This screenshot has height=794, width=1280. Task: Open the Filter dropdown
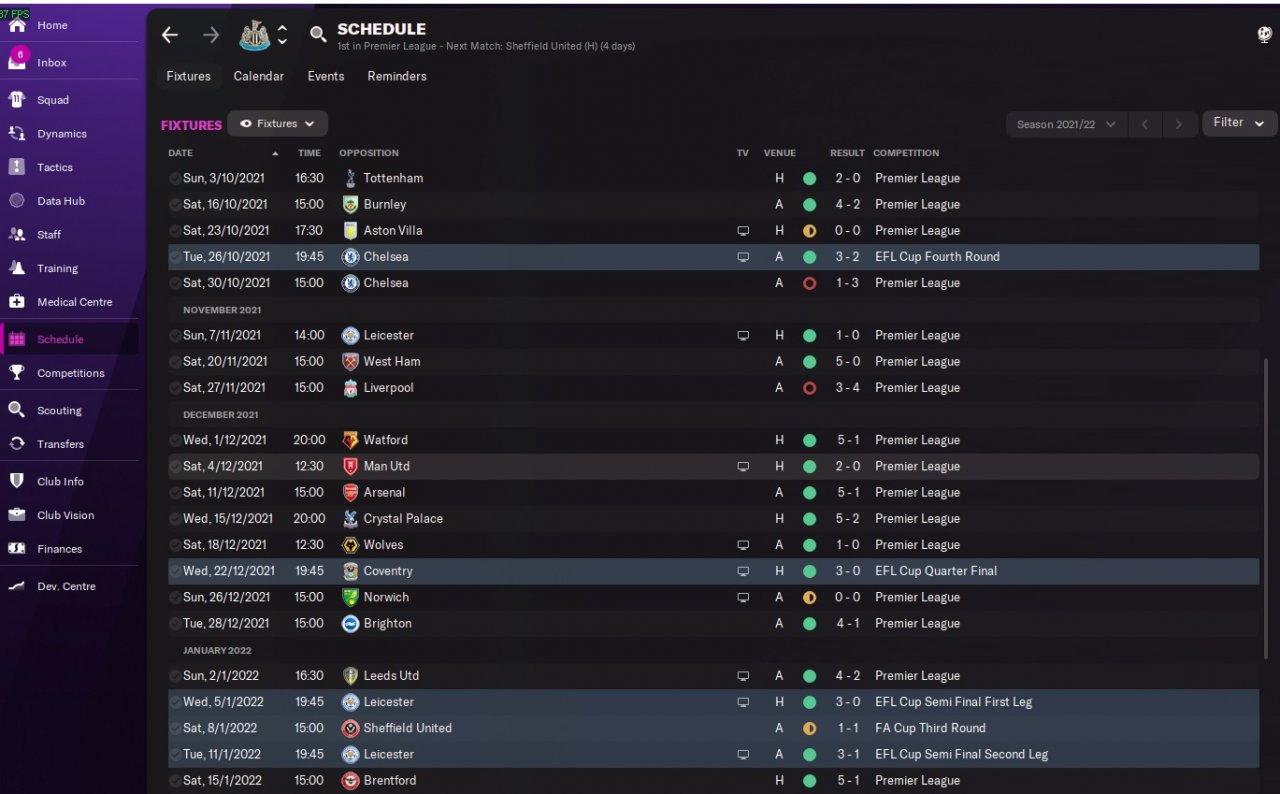pyautogui.click(x=1239, y=123)
